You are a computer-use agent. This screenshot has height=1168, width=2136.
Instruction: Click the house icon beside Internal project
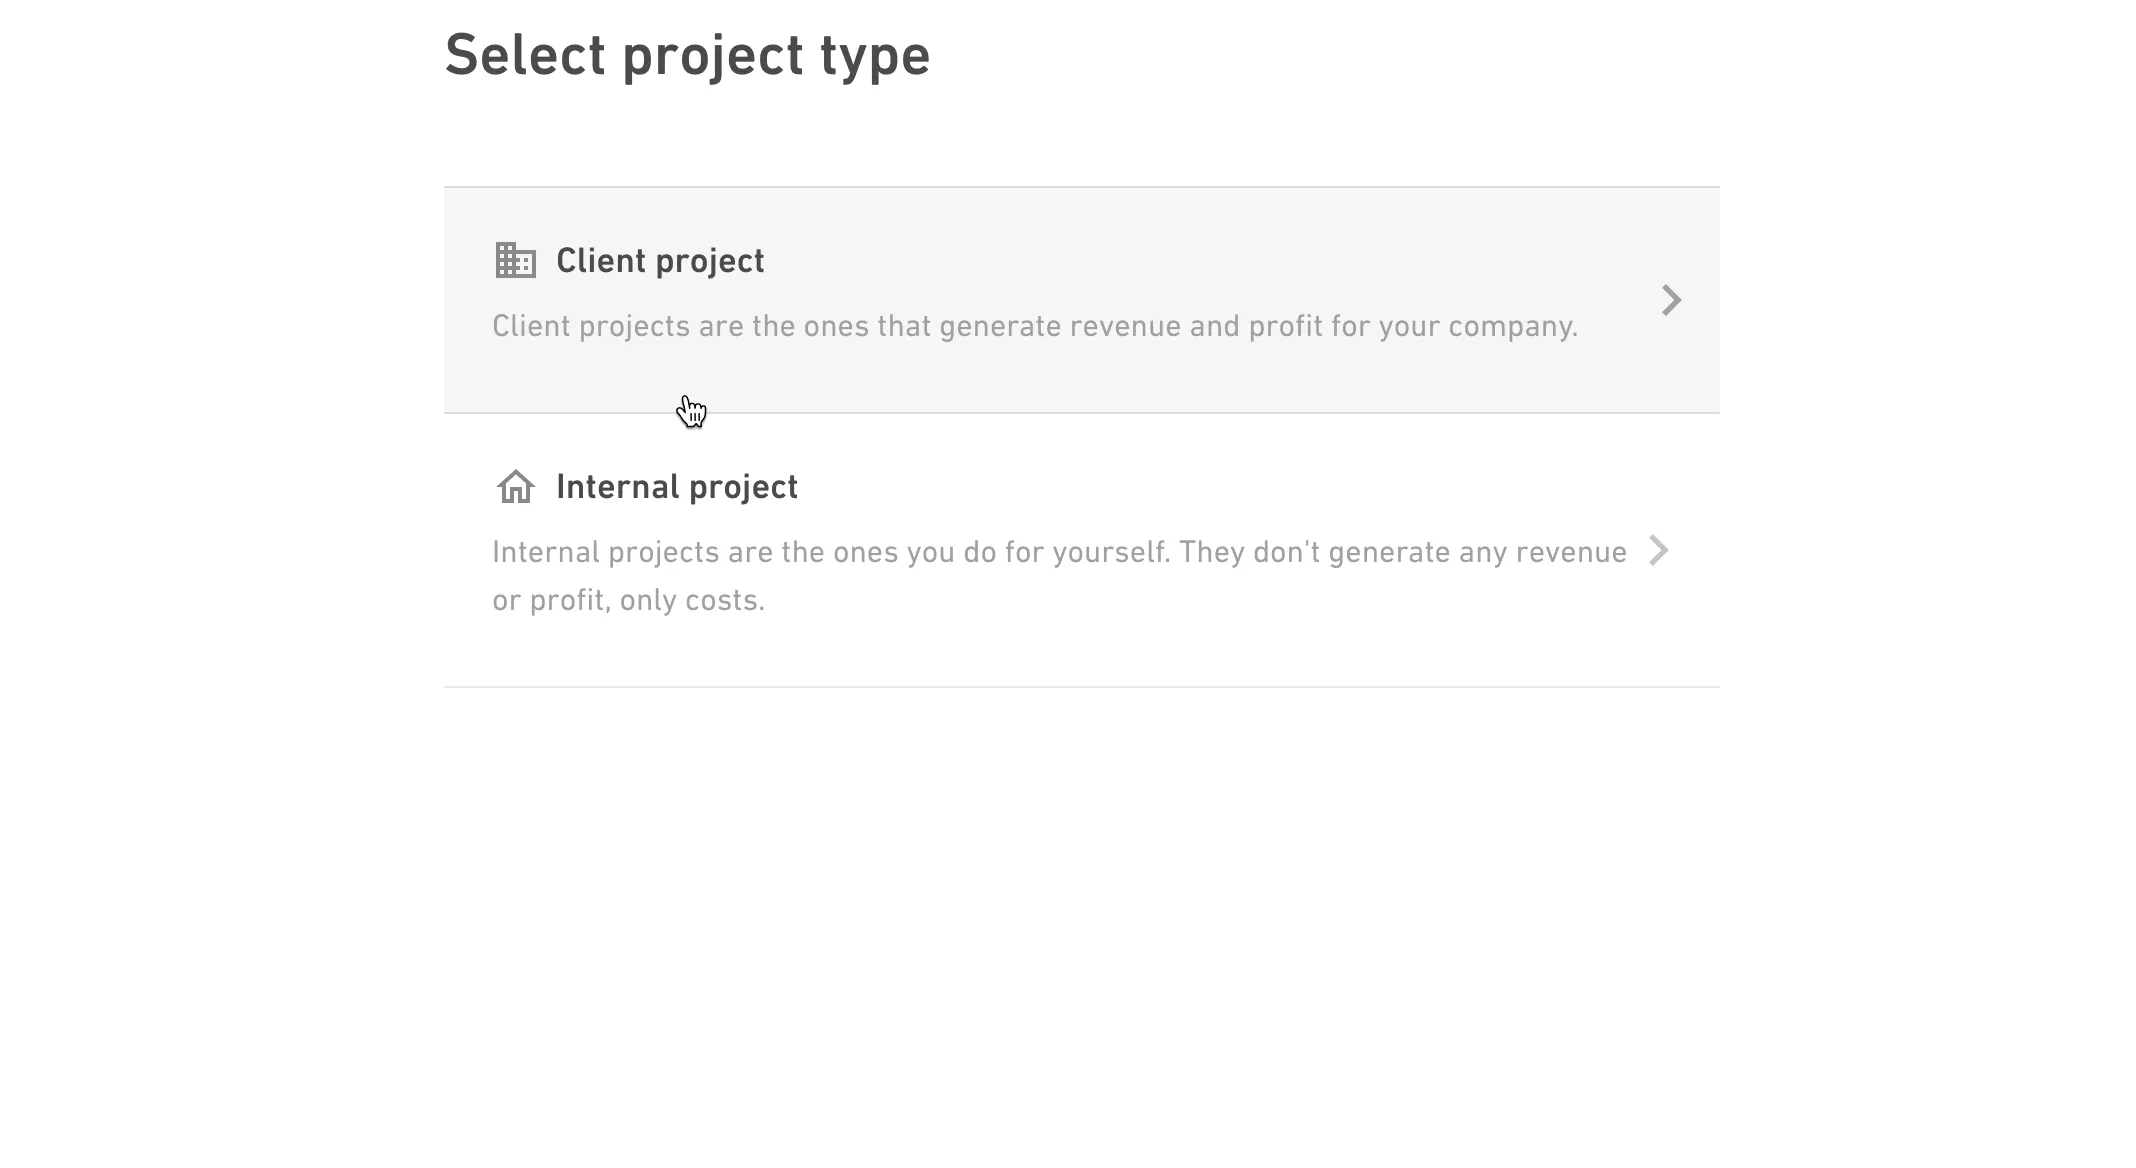coord(516,487)
